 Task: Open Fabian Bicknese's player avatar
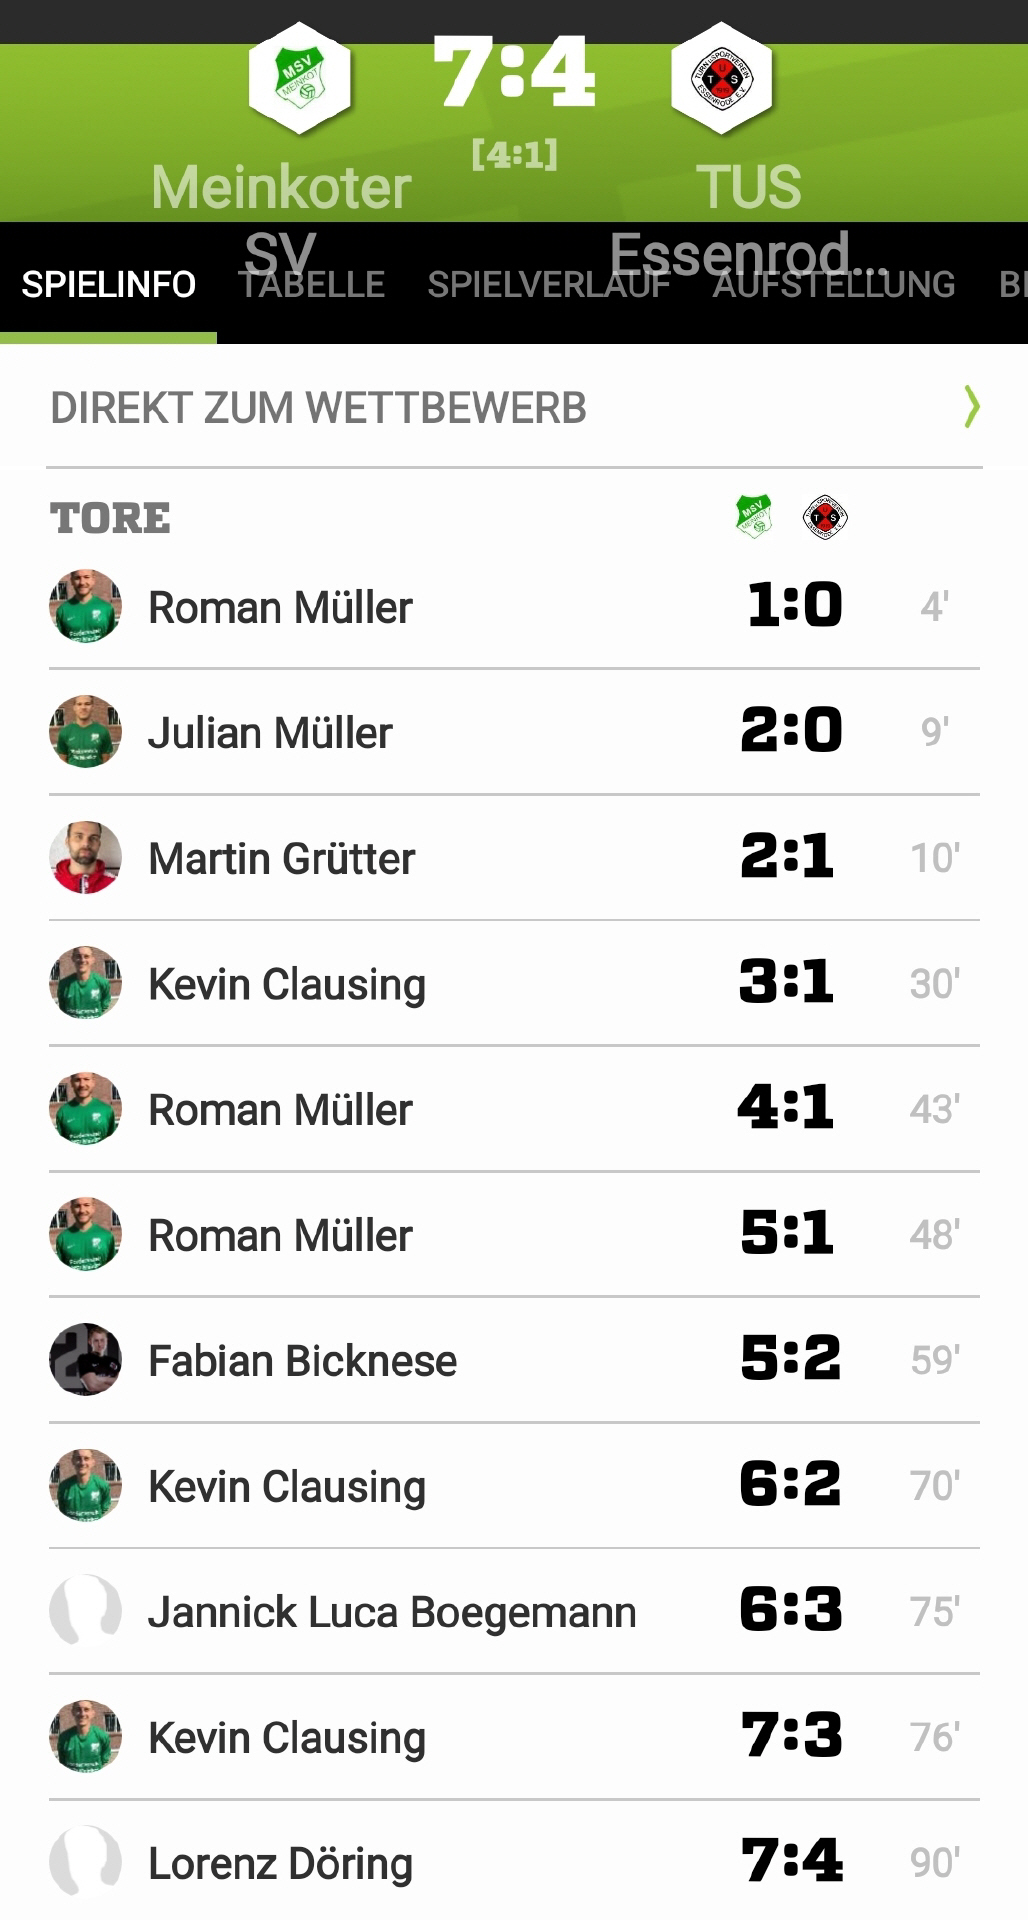pos(85,1359)
